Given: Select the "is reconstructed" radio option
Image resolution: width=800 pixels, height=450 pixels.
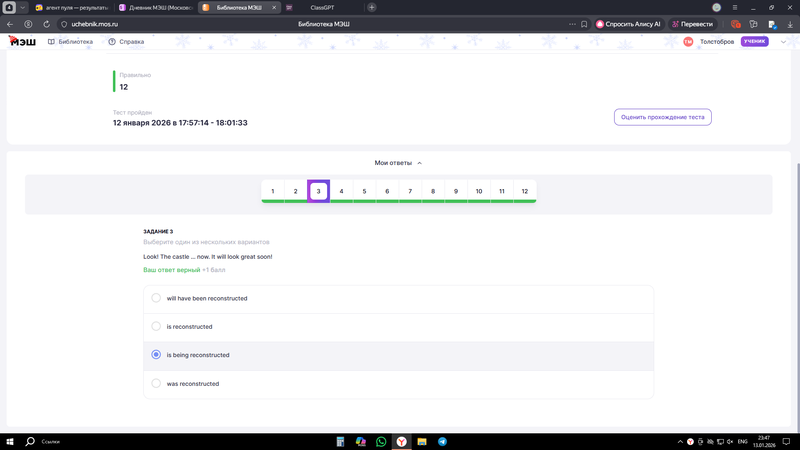Looking at the screenshot, I should (156, 326).
